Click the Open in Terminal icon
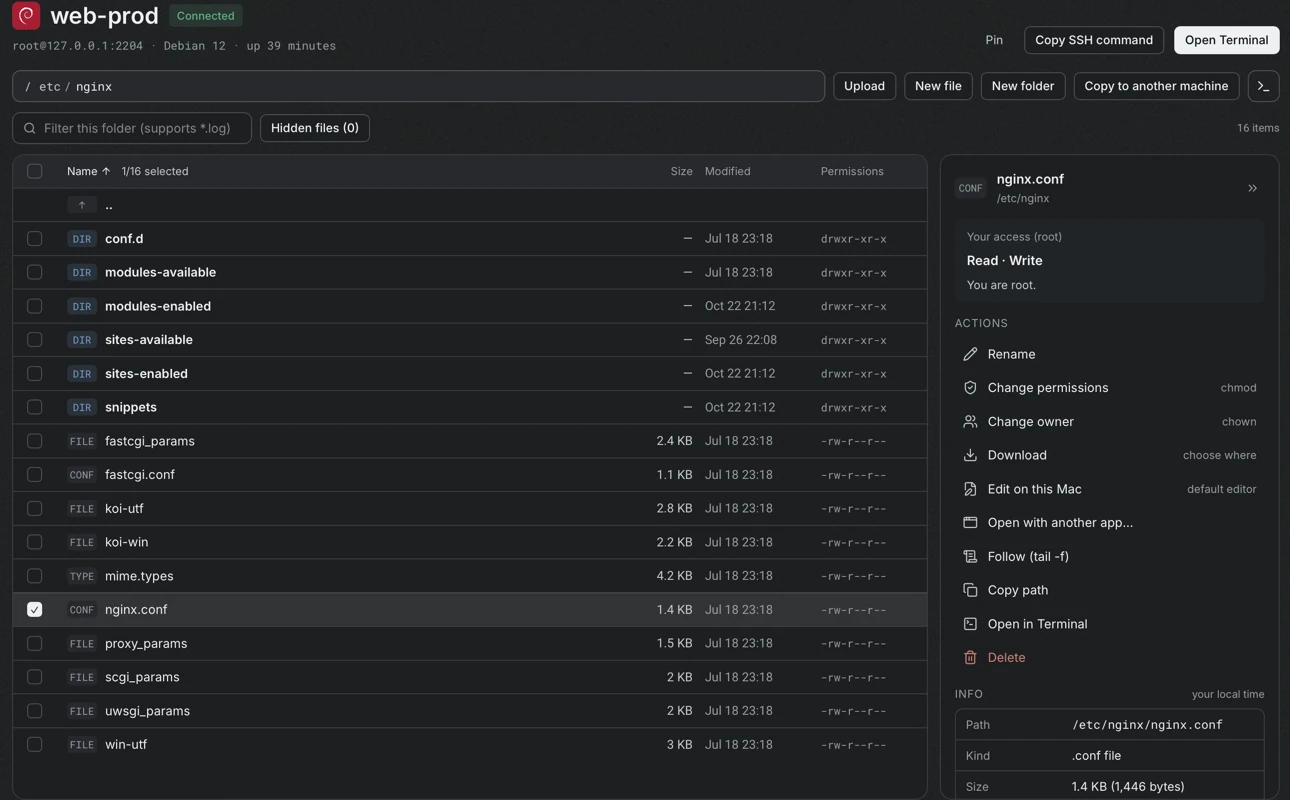The image size is (1290, 800). coord(970,624)
